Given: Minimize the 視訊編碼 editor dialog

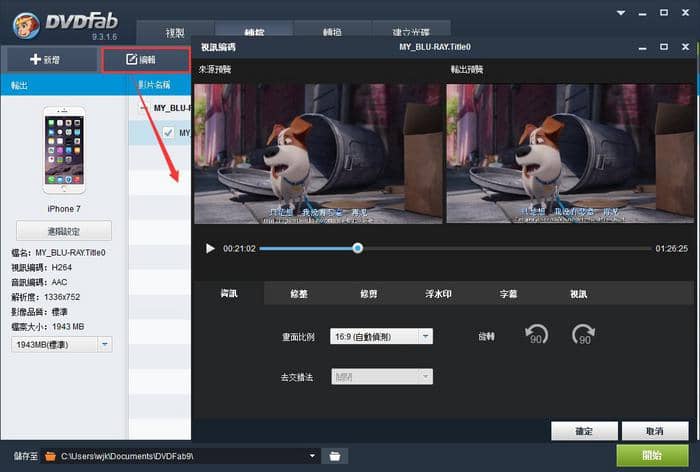Looking at the screenshot, I should coord(642,47).
